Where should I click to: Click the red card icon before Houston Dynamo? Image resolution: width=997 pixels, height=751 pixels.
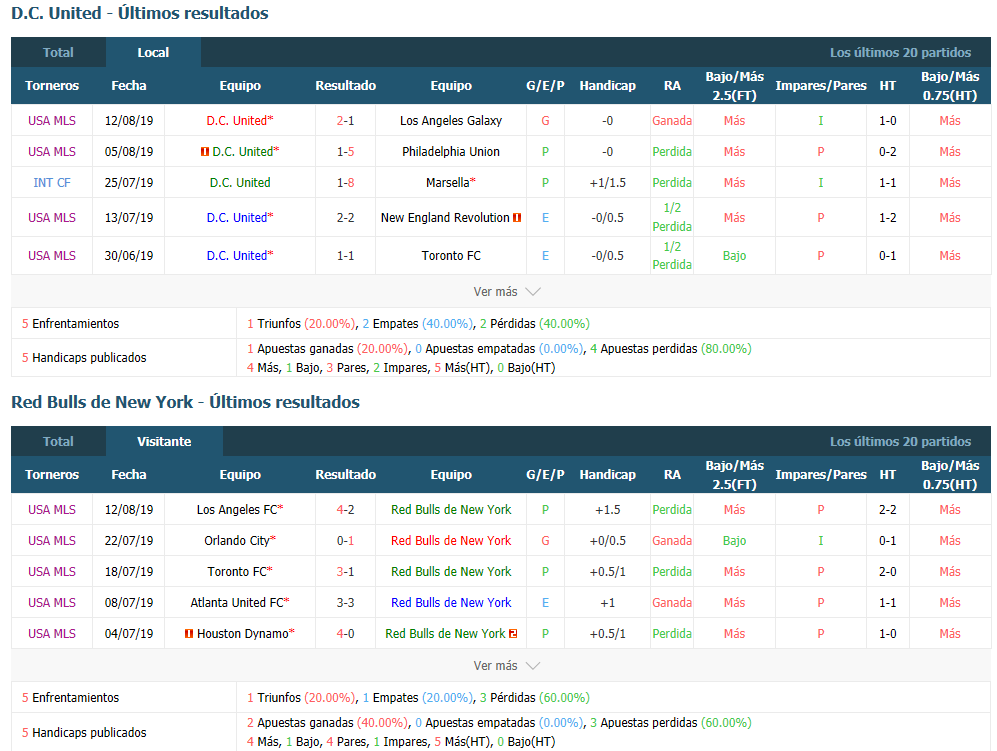tap(189, 634)
